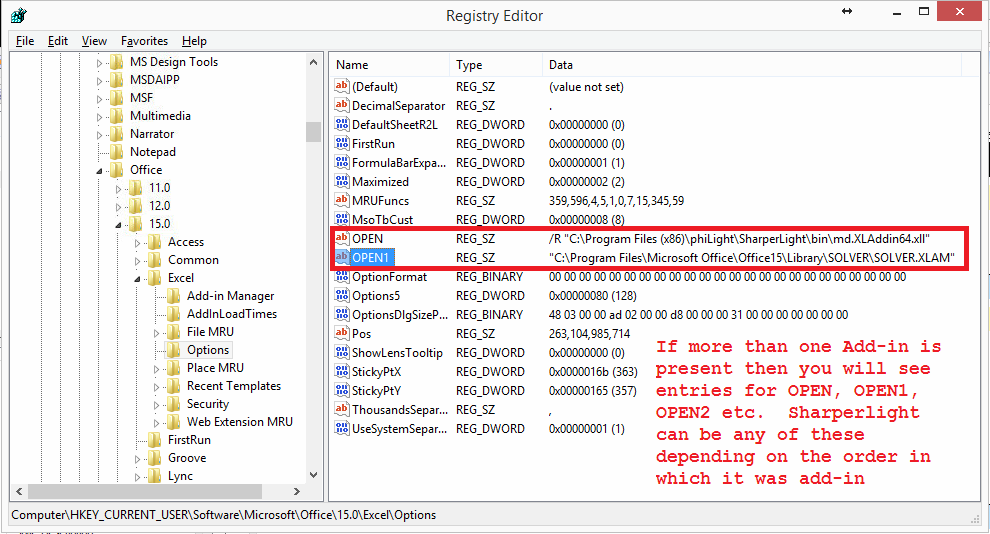Image resolution: width=990 pixels, height=534 pixels.
Task: Open the Favorites menu
Action: pyautogui.click(x=144, y=41)
